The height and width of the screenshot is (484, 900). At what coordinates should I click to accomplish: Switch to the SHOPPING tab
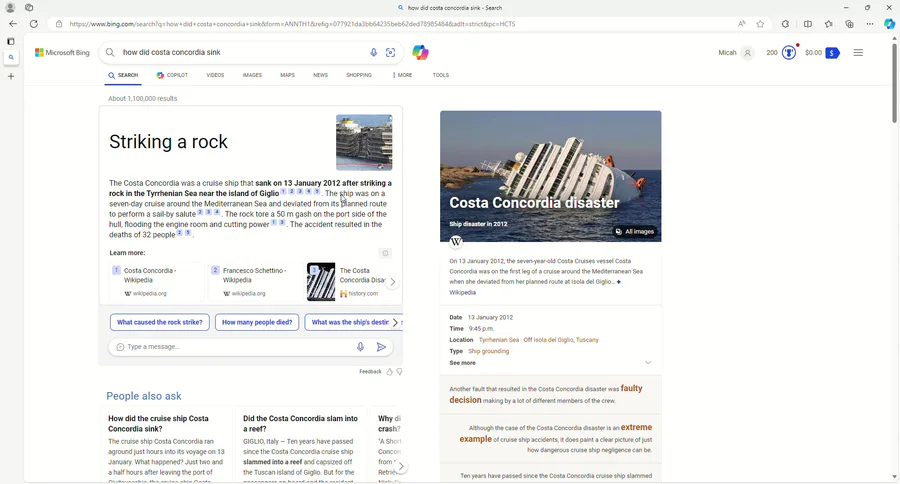coord(359,75)
